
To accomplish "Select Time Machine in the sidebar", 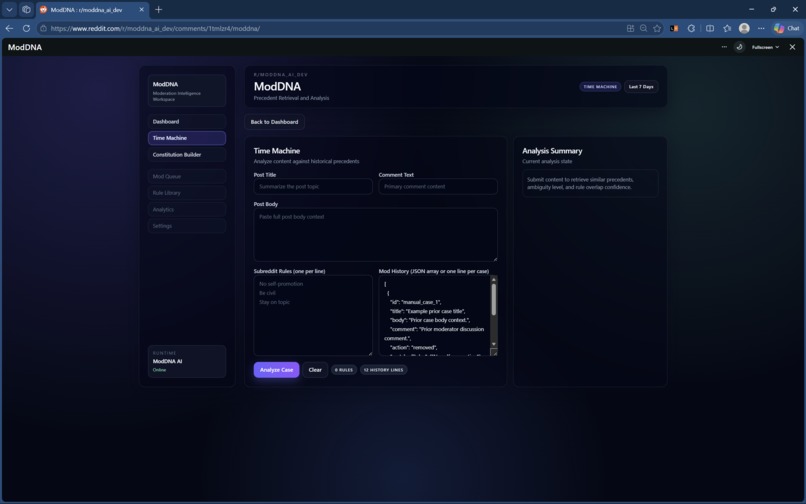I will (187, 138).
